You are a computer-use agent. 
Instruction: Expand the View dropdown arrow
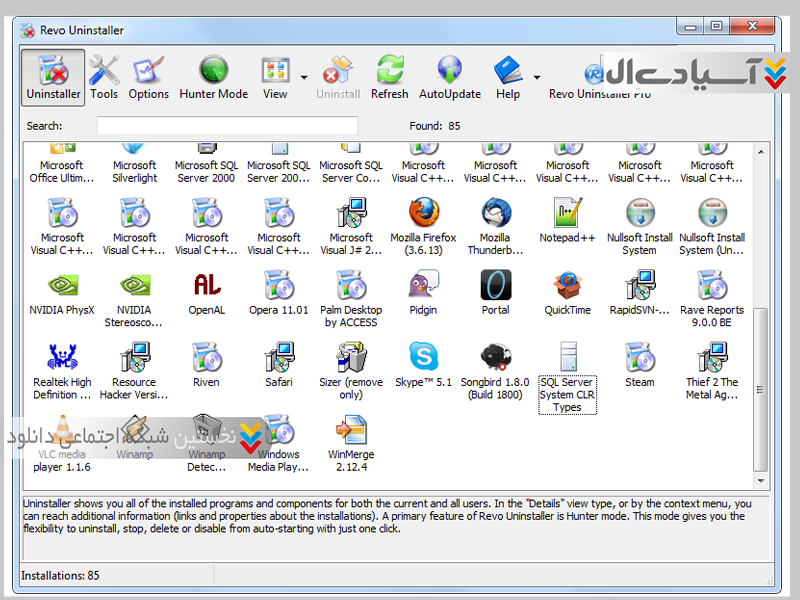(x=303, y=77)
